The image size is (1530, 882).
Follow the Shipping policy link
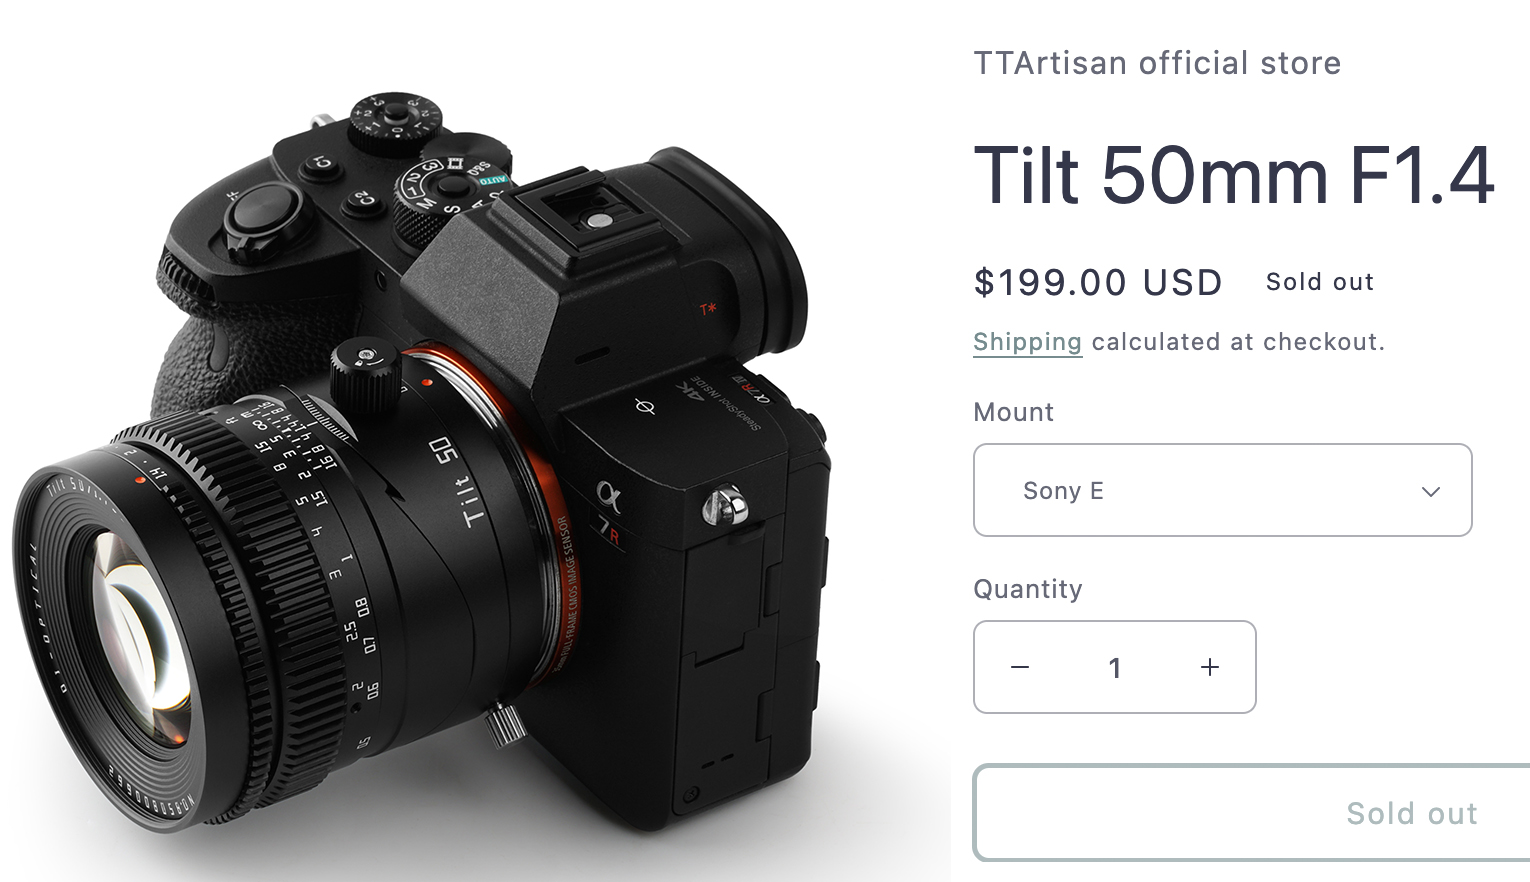pyautogui.click(x=1027, y=342)
